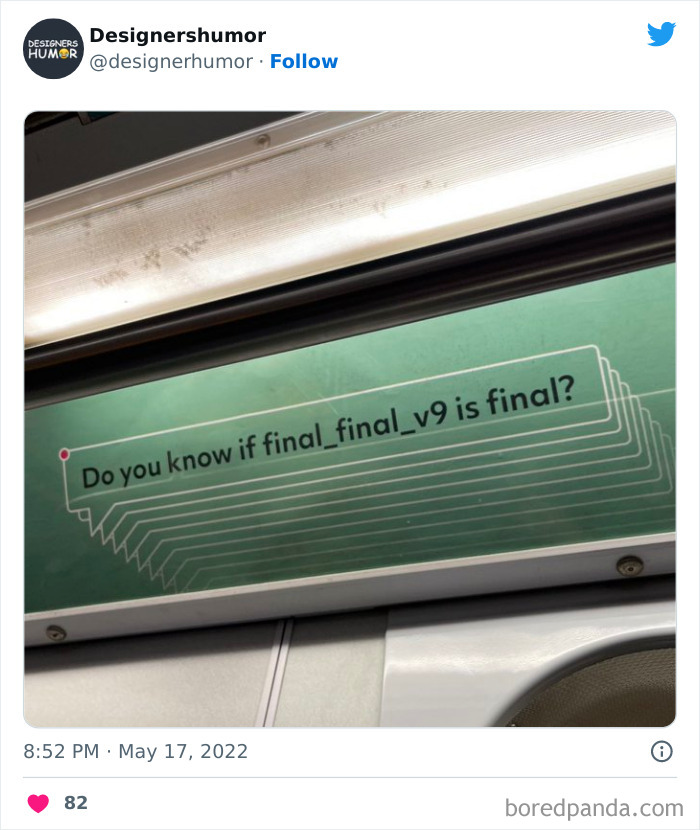Image resolution: width=700 pixels, height=830 pixels.
Task: View the 82 likes count
Action: 76,803
